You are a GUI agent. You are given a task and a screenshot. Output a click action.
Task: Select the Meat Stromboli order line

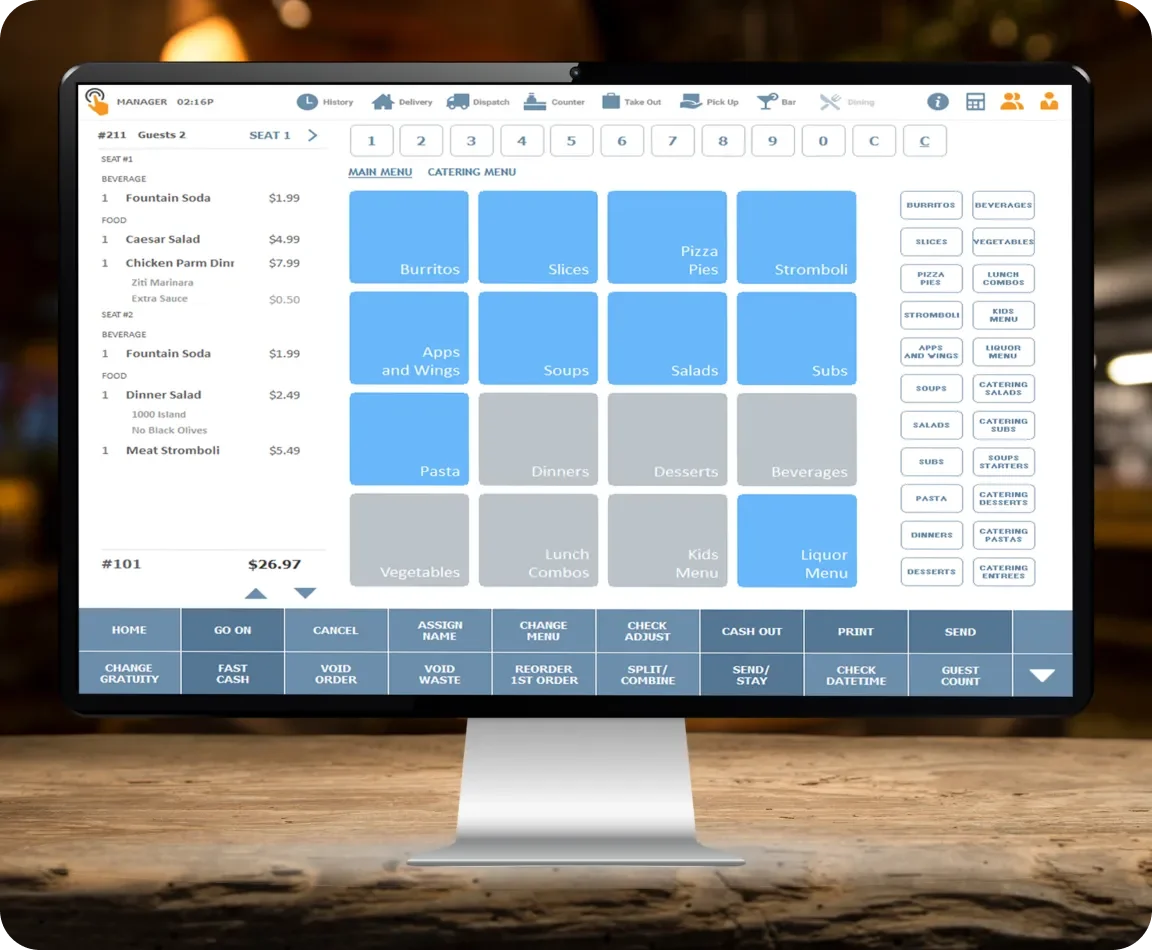[x=201, y=450]
